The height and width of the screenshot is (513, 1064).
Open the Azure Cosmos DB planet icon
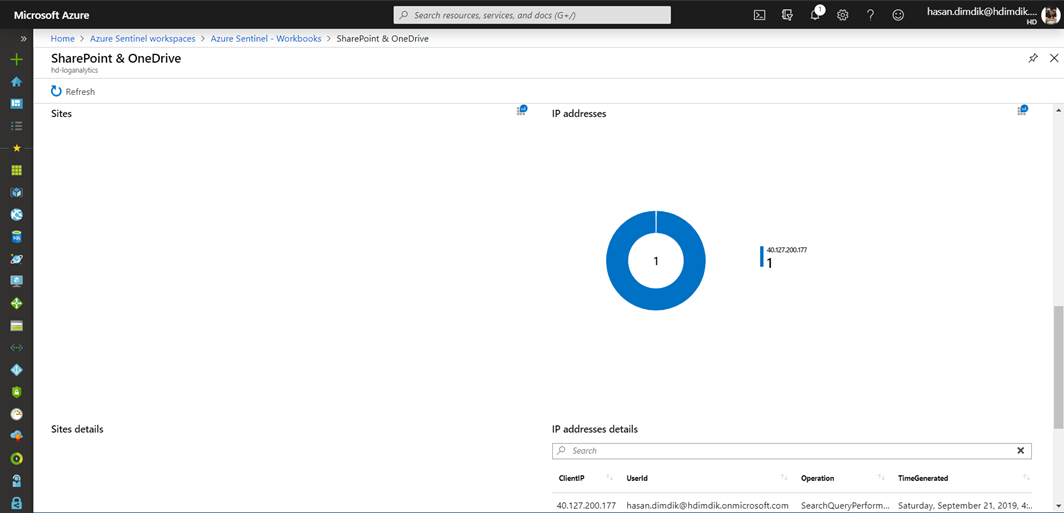pyautogui.click(x=17, y=259)
